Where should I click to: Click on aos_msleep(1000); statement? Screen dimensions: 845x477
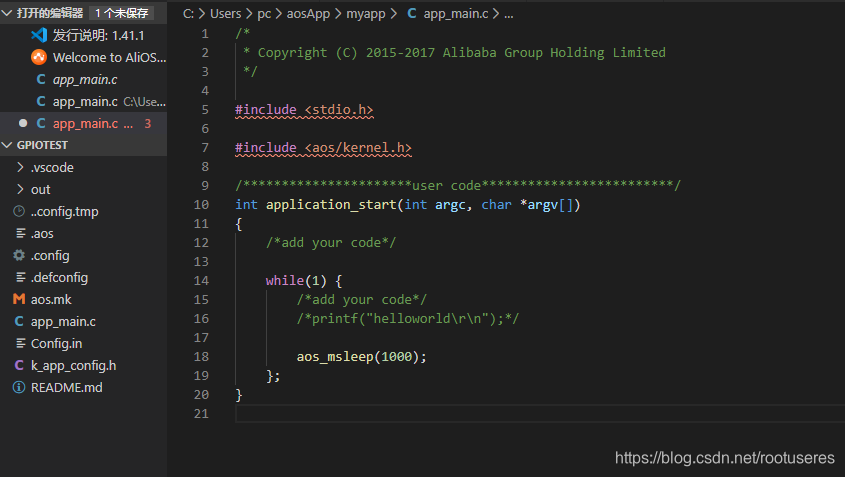click(x=361, y=357)
